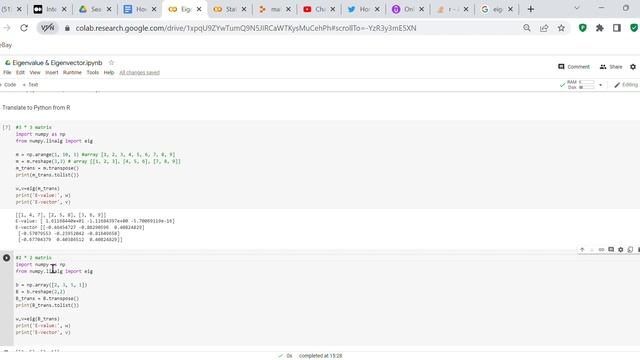The width and height of the screenshot is (640, 360).
Task: Copy link to cell icon
Action: point(601,250)
